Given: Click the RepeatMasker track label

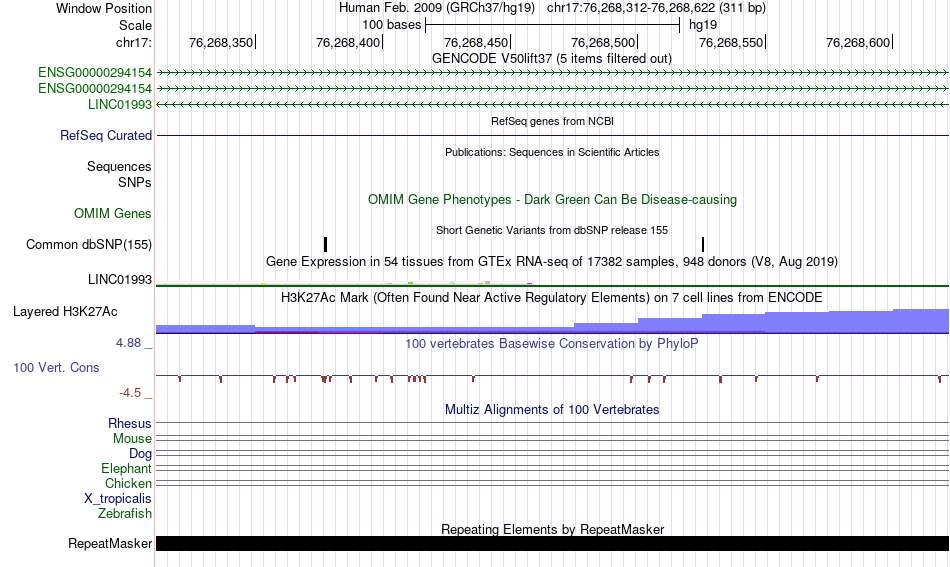Looking at the screenshot, I should pyautogui.click(x=110, y=543).
